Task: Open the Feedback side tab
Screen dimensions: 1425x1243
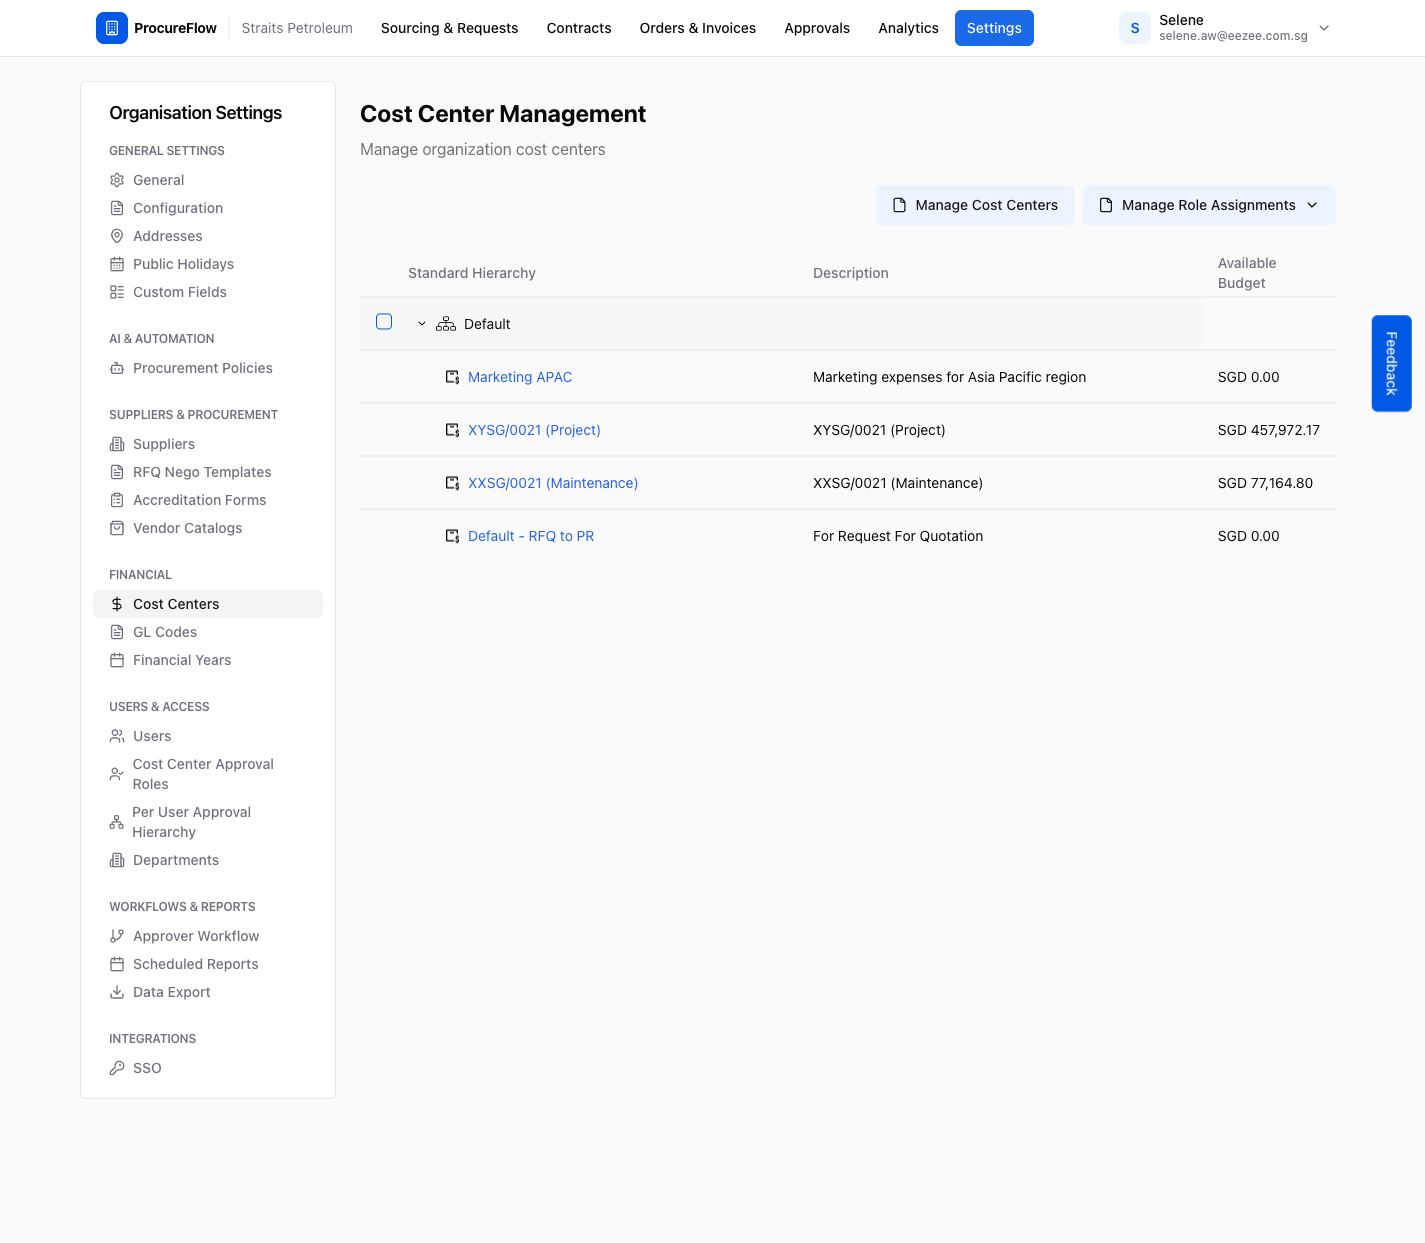Action: click(1391, 363)
